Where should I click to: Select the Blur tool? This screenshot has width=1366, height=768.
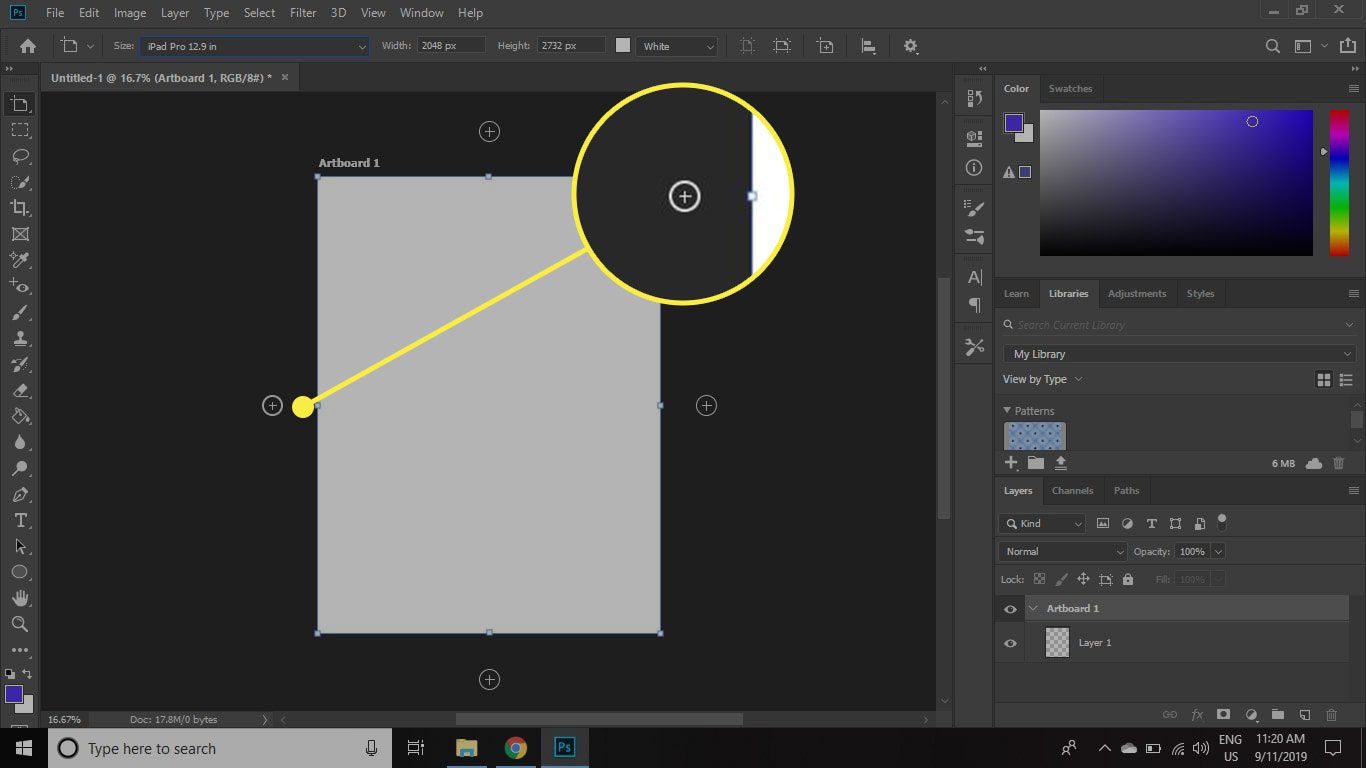click(x=19, y=442)
